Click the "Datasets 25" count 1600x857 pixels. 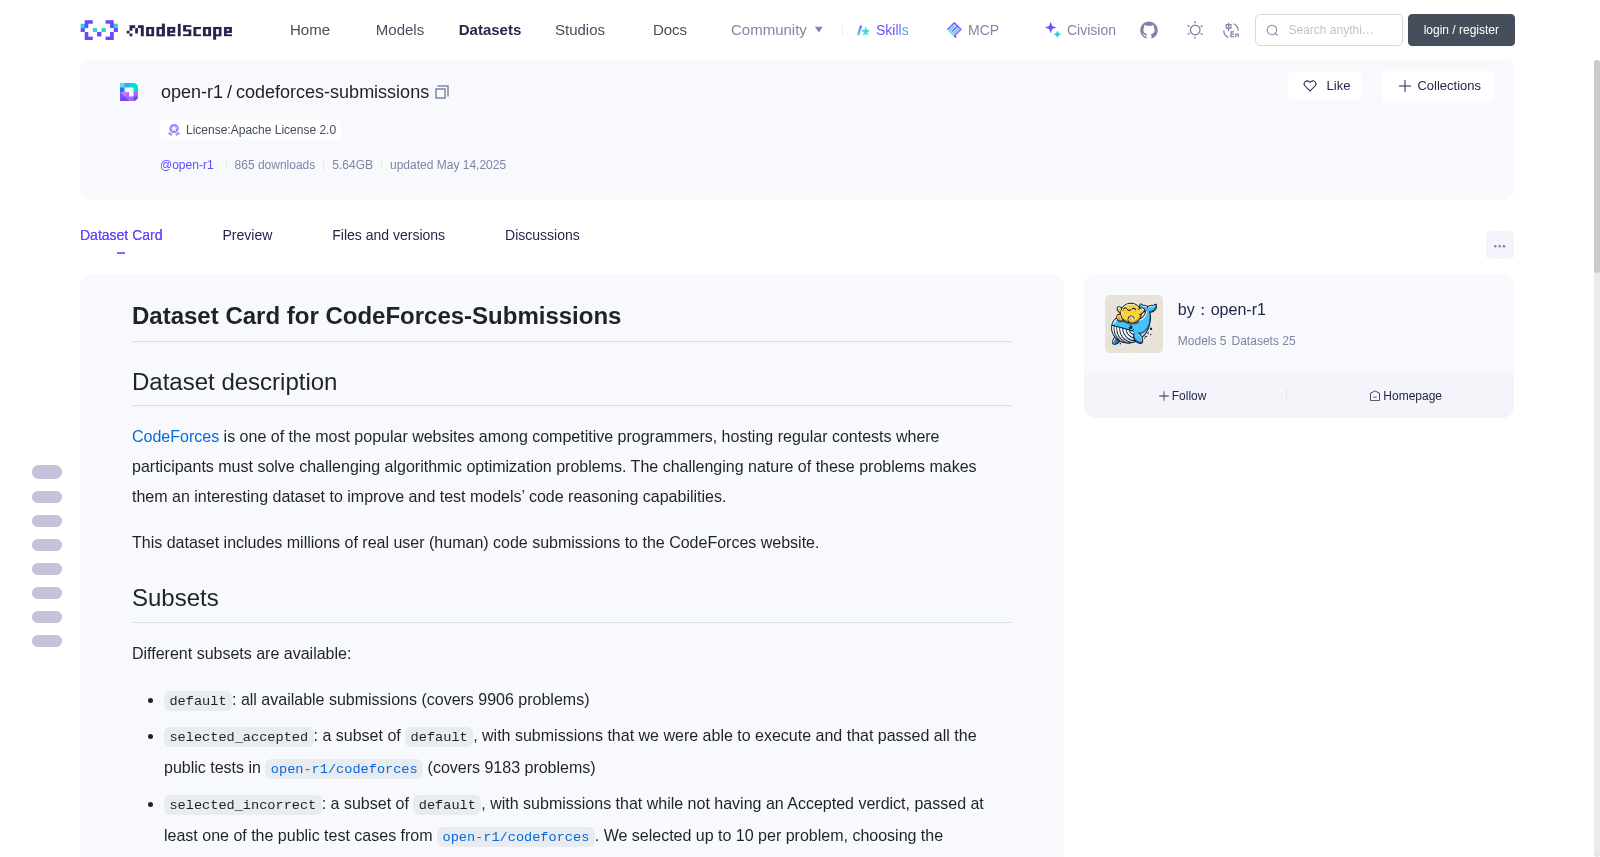point(1263,341)
